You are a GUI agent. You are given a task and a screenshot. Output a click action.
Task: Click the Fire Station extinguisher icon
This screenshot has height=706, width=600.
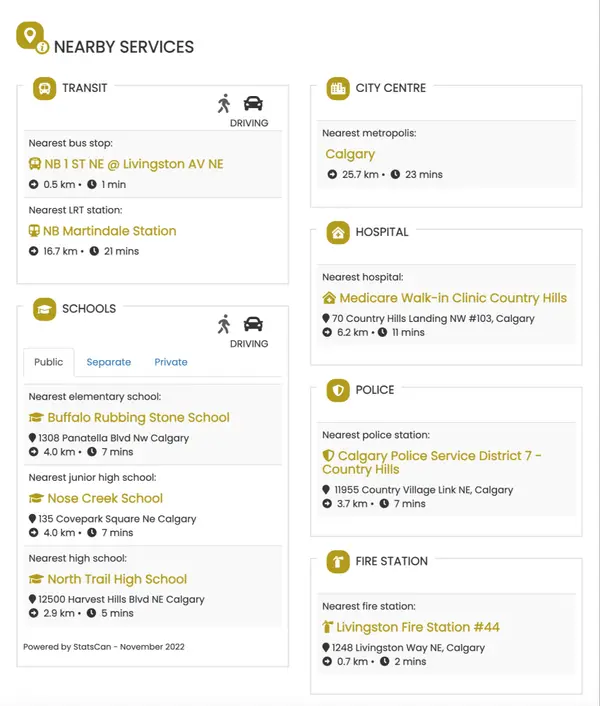click(338, 562)
